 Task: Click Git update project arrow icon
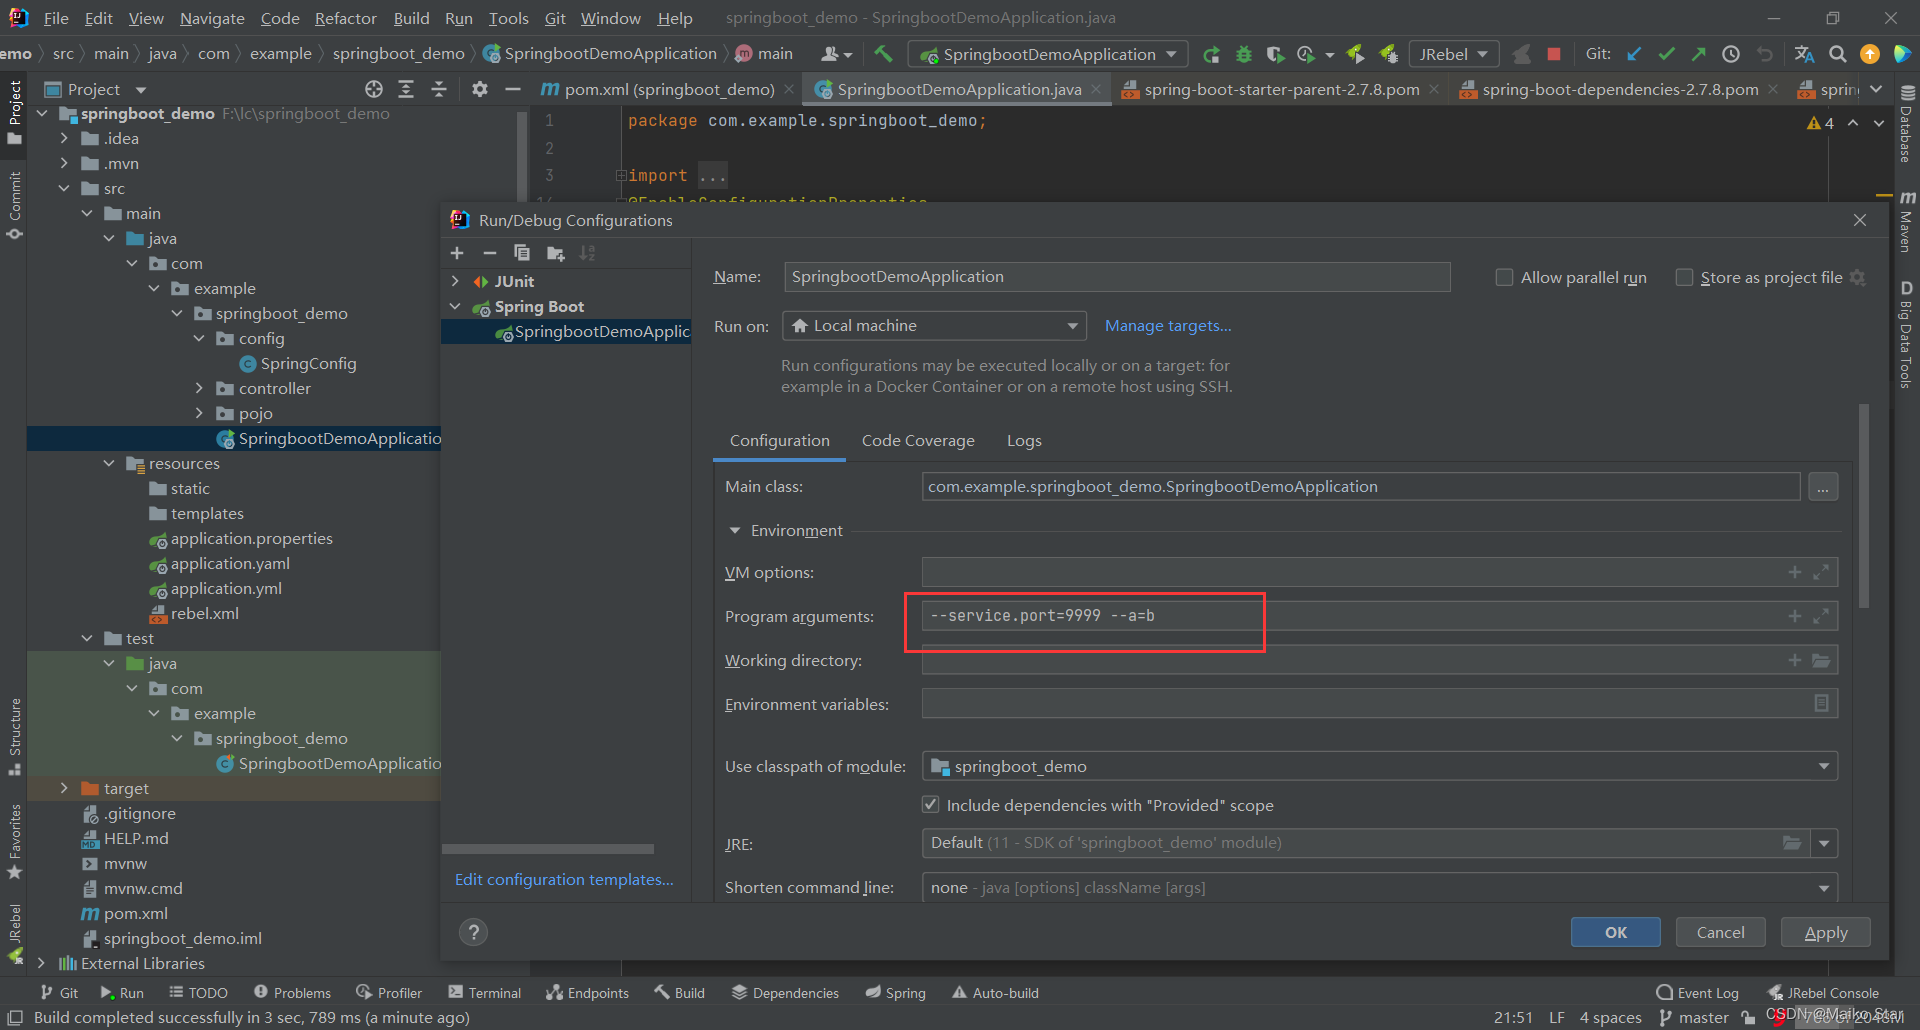pyautogui.click(x=1634, y=54)
